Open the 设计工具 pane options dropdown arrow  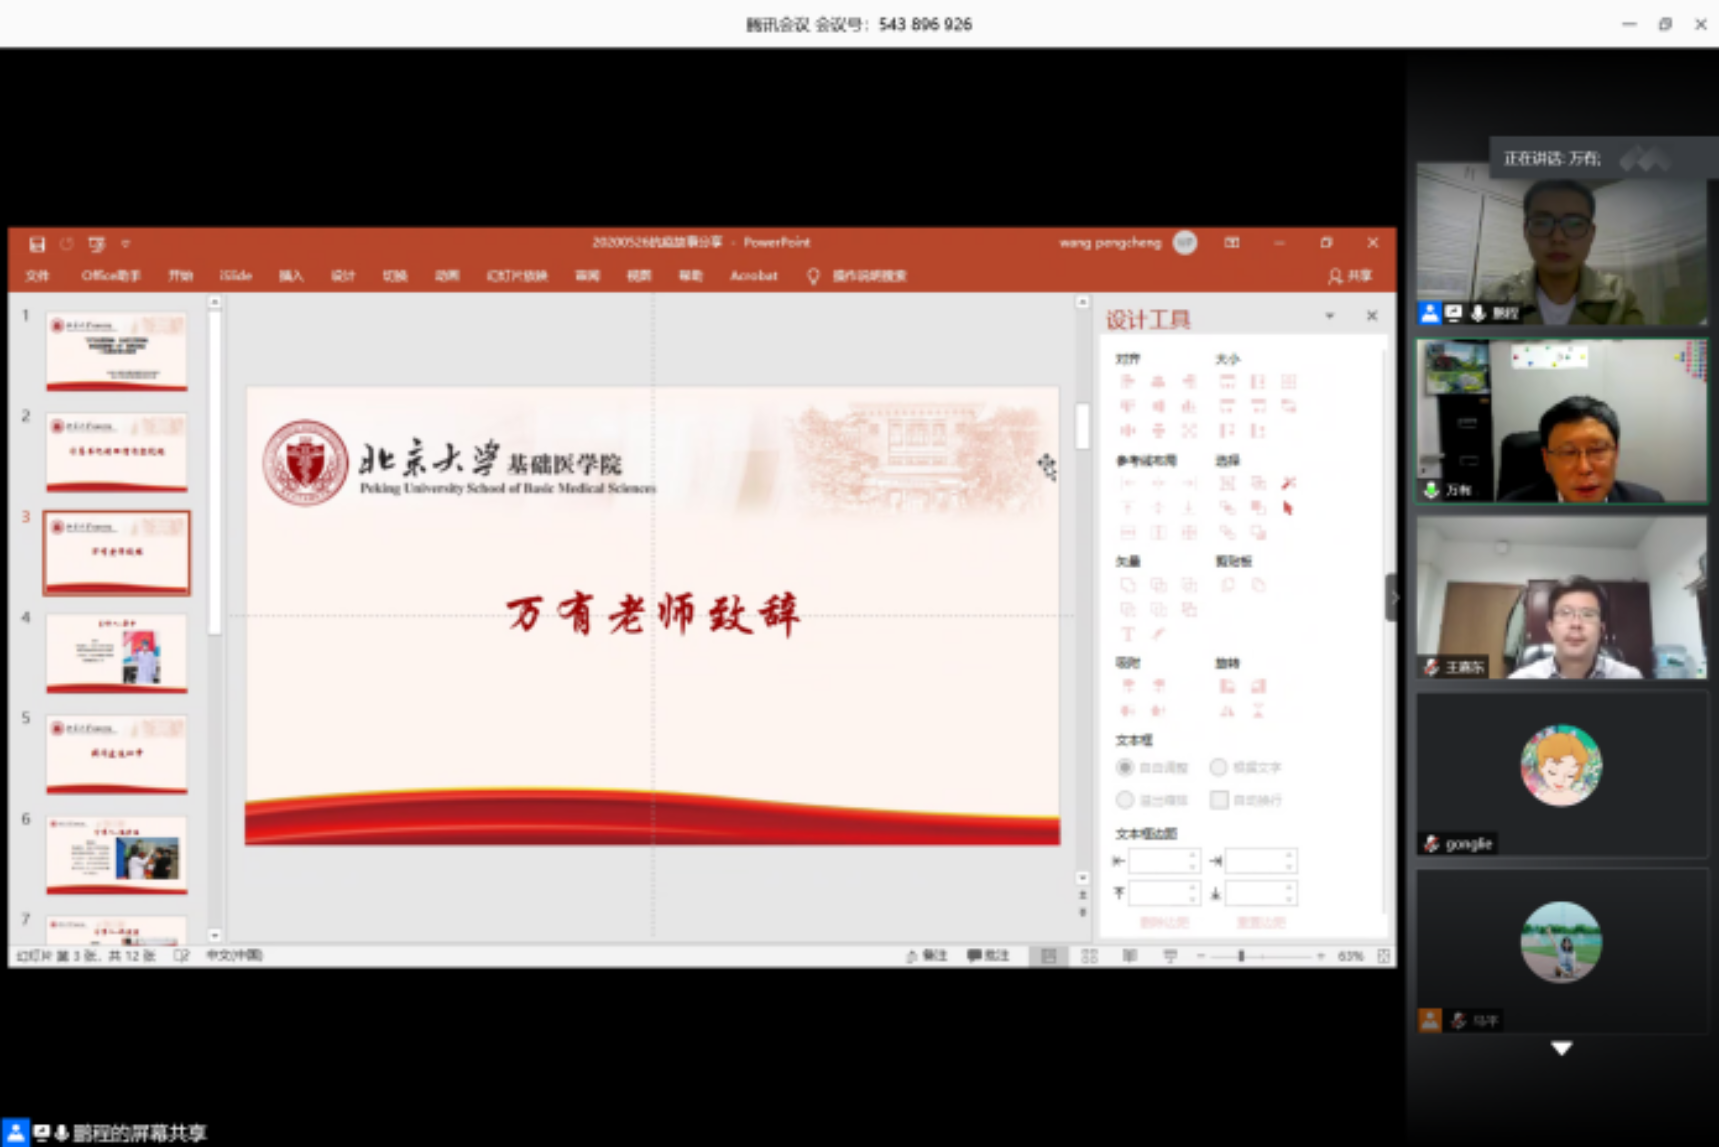pyautogui.click(x=1329, y=316)
